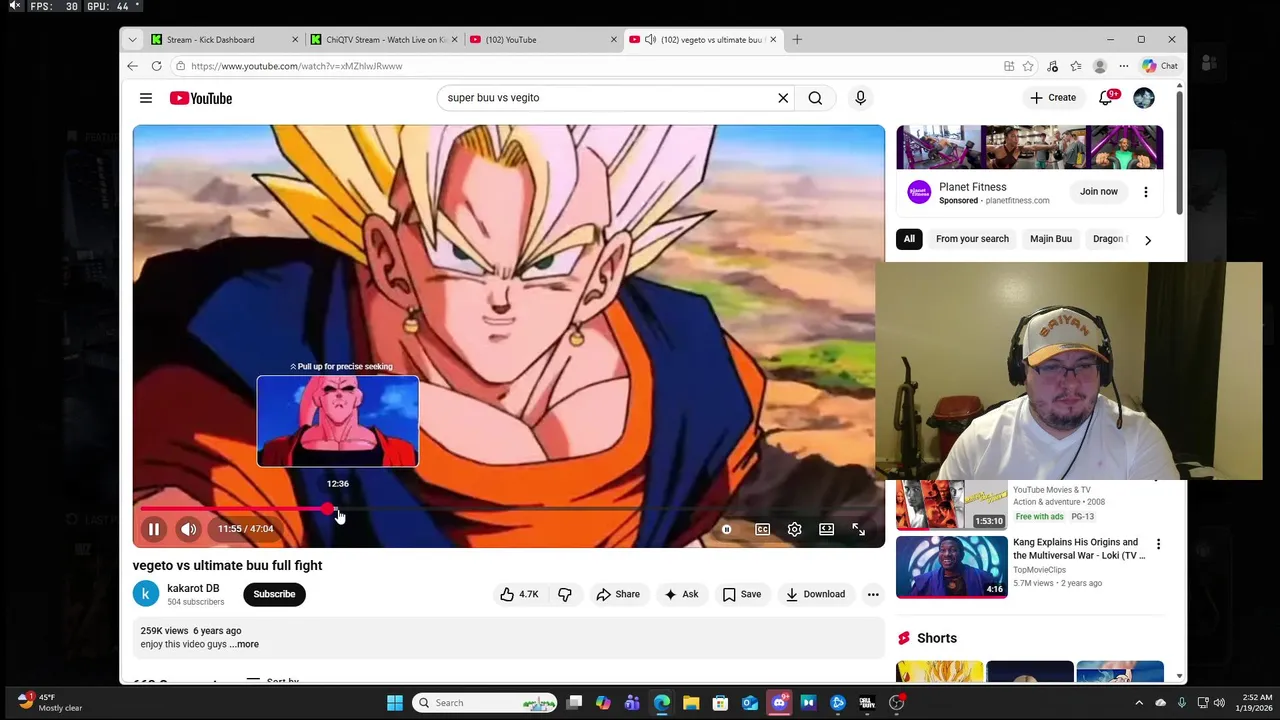The image size is (1280, 720).
Task: Enter full screen video mode
Action: [x=859, y=529]
